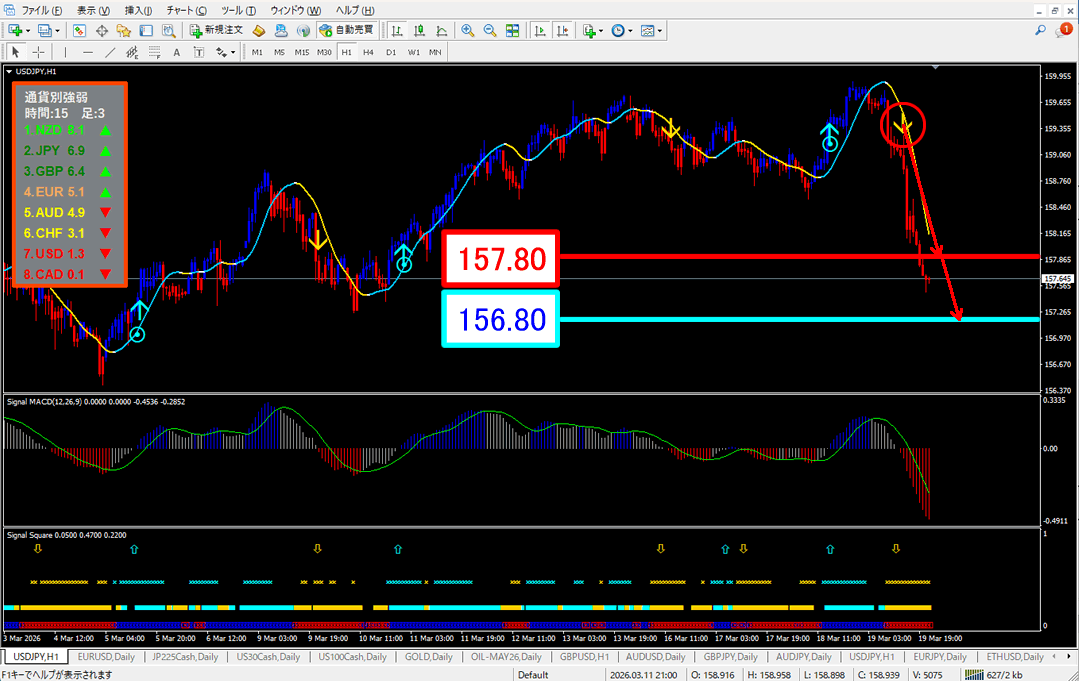Expand the periodicity clock dropdown
This screenshot has width=1080, height=681.
click(x=630, y=31)
